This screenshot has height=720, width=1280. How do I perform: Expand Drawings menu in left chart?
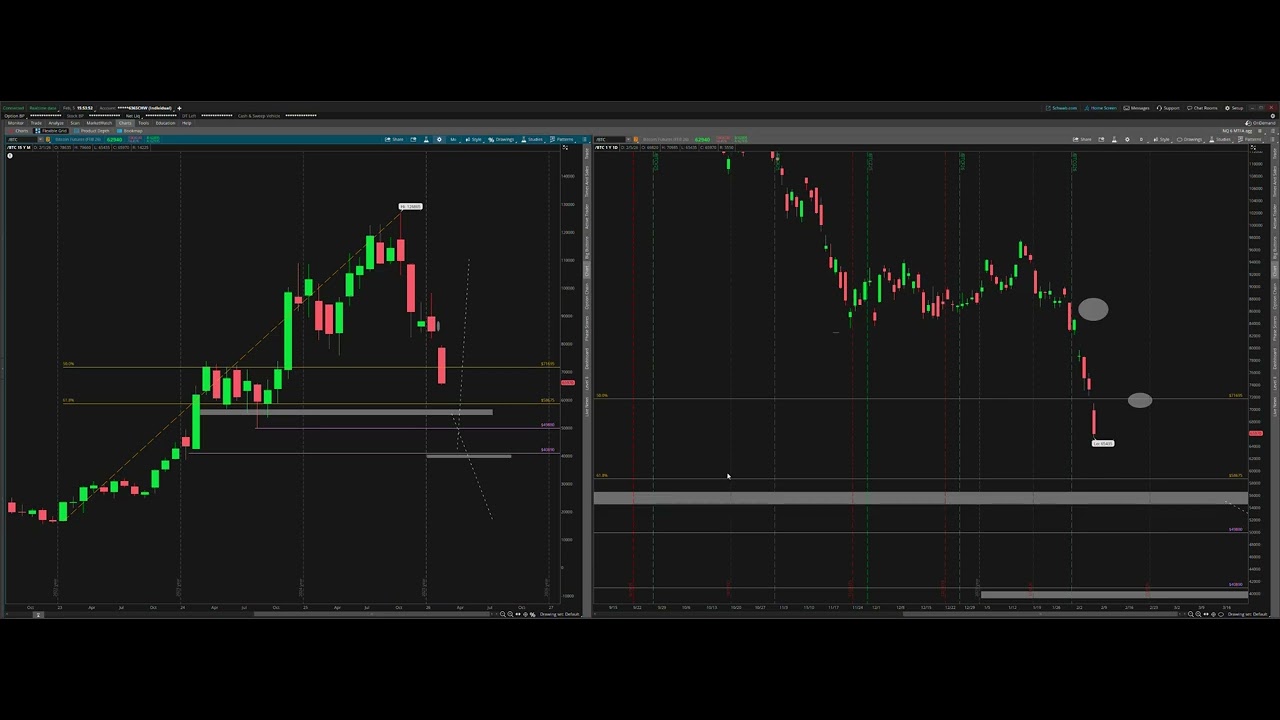tap(502, 139)
